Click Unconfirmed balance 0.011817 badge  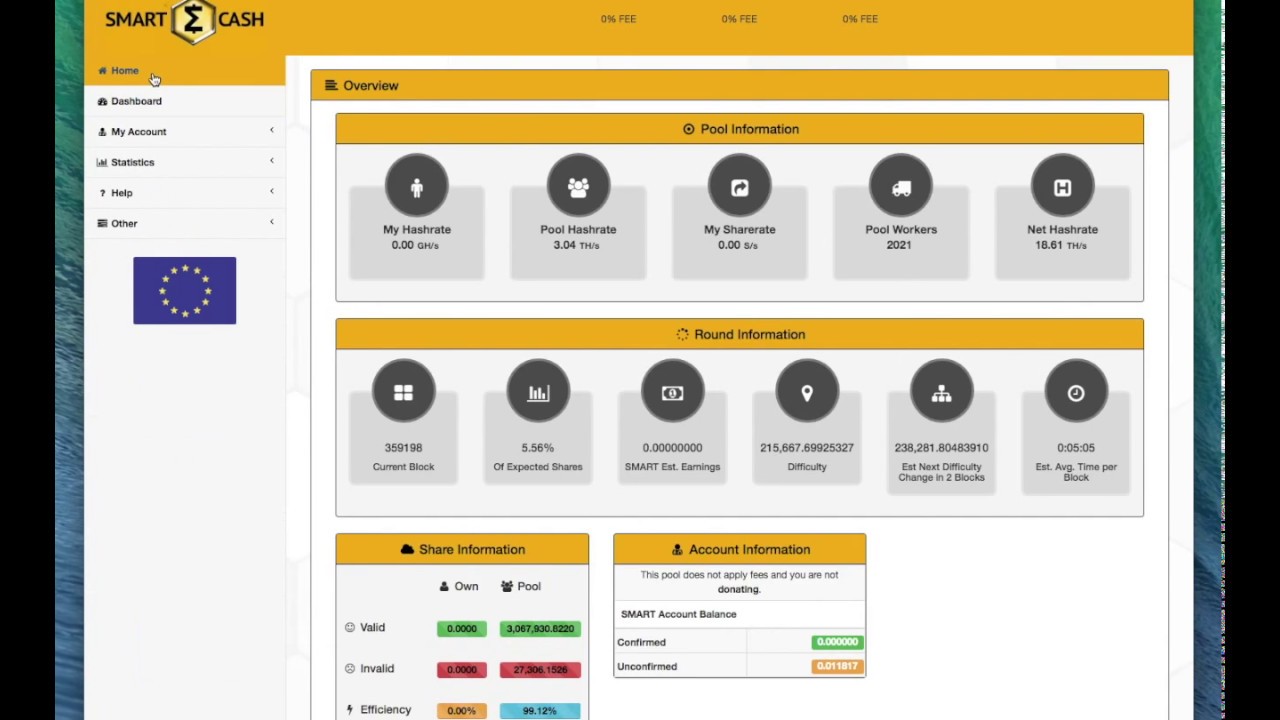pos(837,666)
